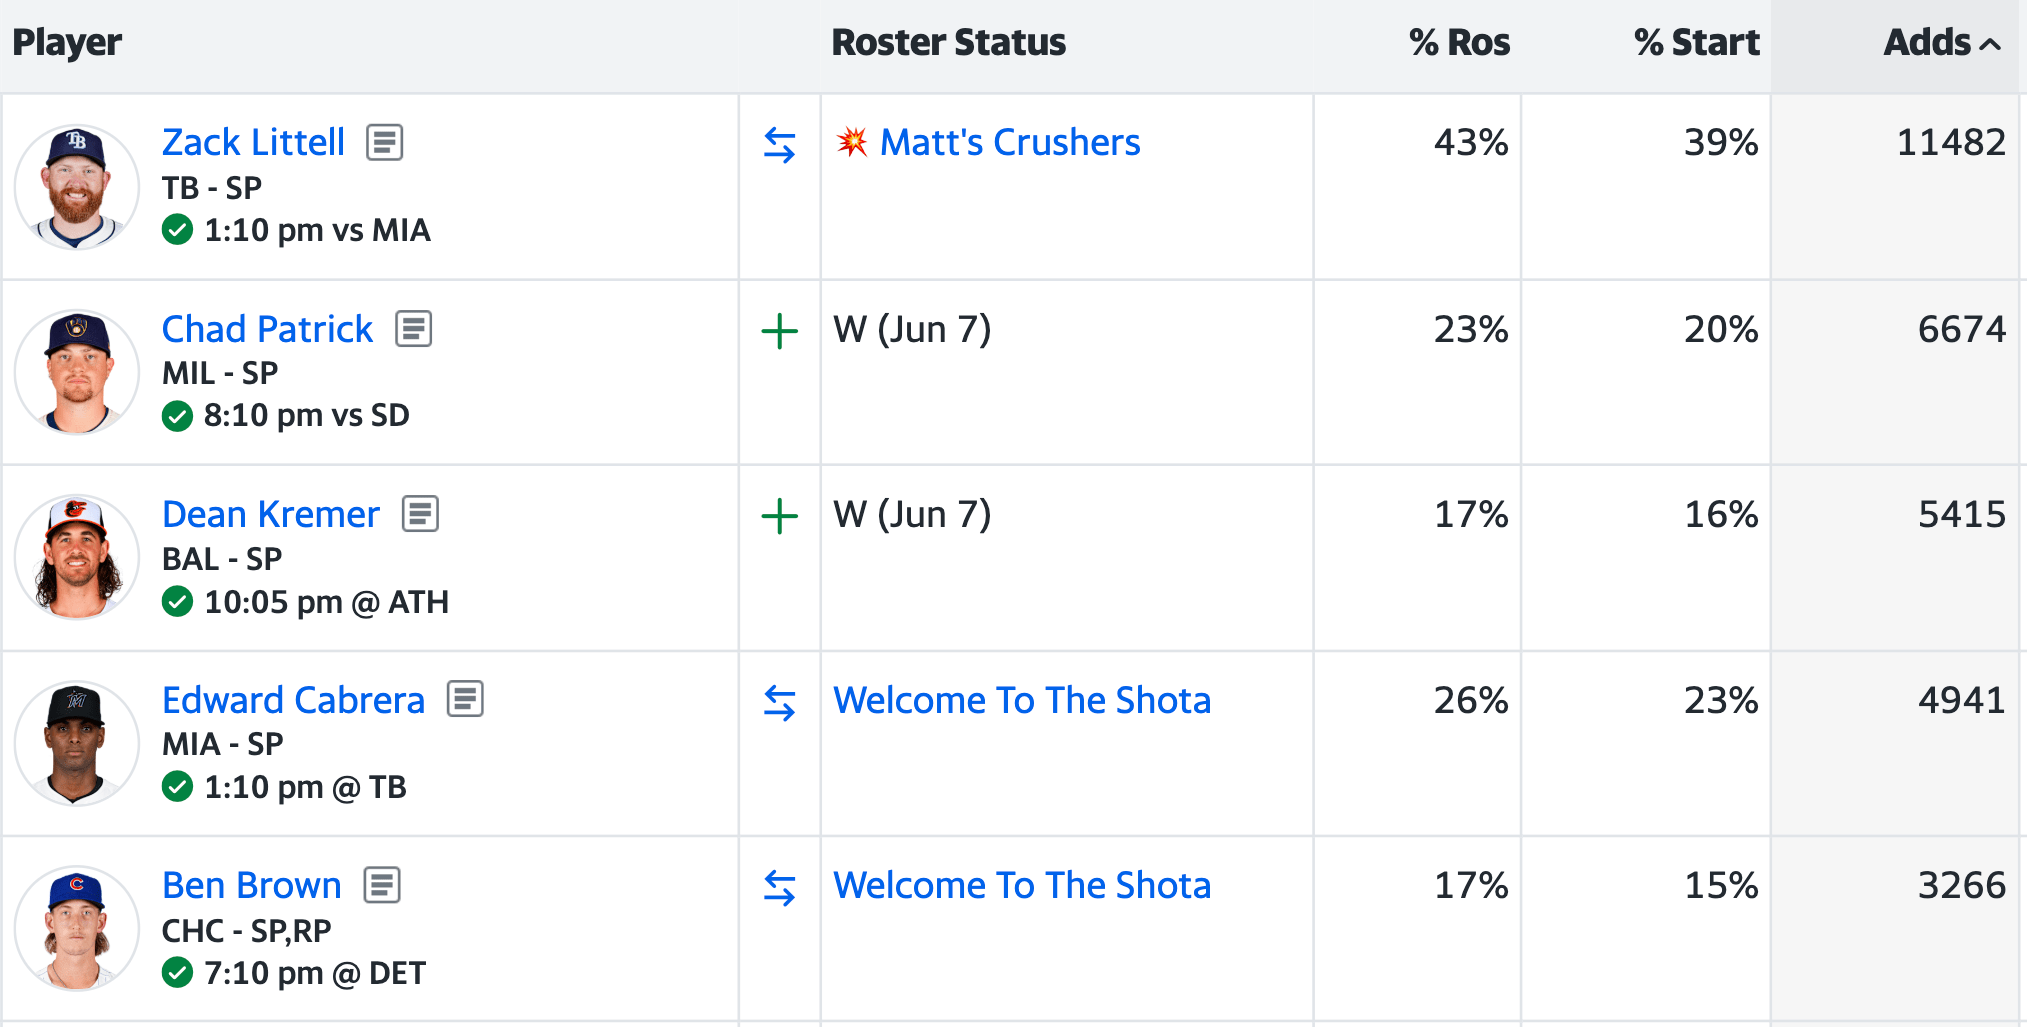This screenshot has width=2027, height=1027.
Task: Open Ben Brown's player notes icon
Action: 382,885
